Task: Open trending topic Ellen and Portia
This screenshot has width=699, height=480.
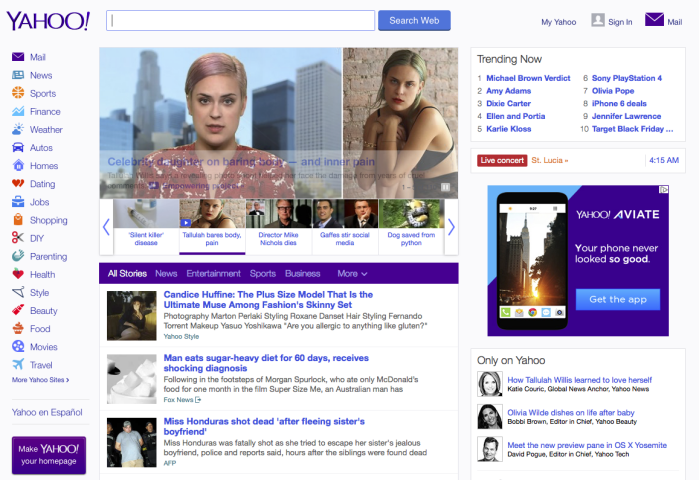Action: pos(516,116)
